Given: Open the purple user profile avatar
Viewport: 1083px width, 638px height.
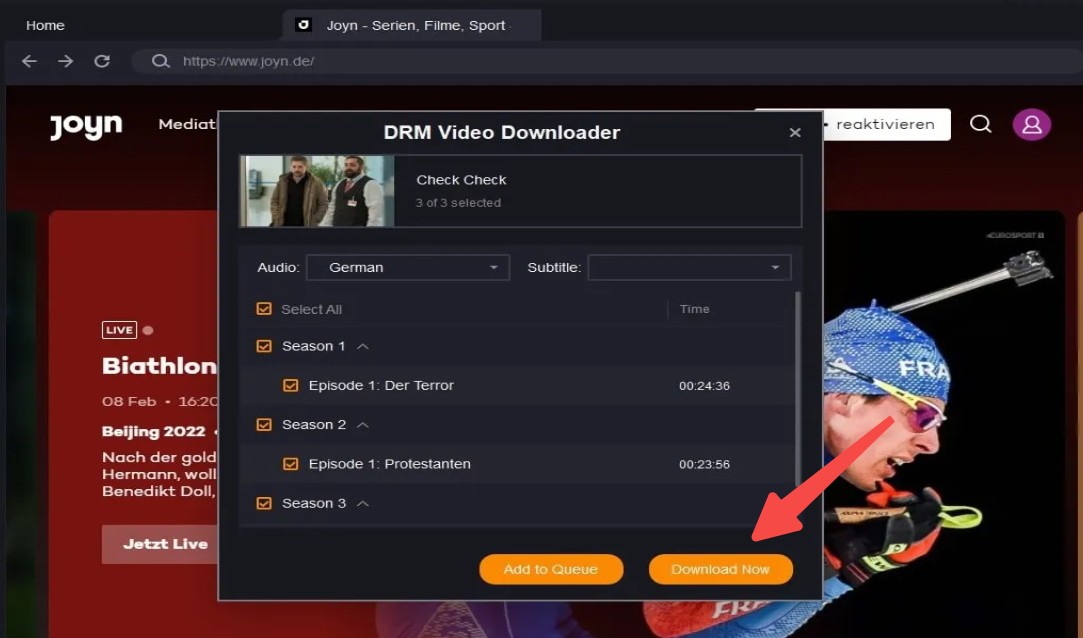Looking at the screenshot, I should click(1032, 124).
